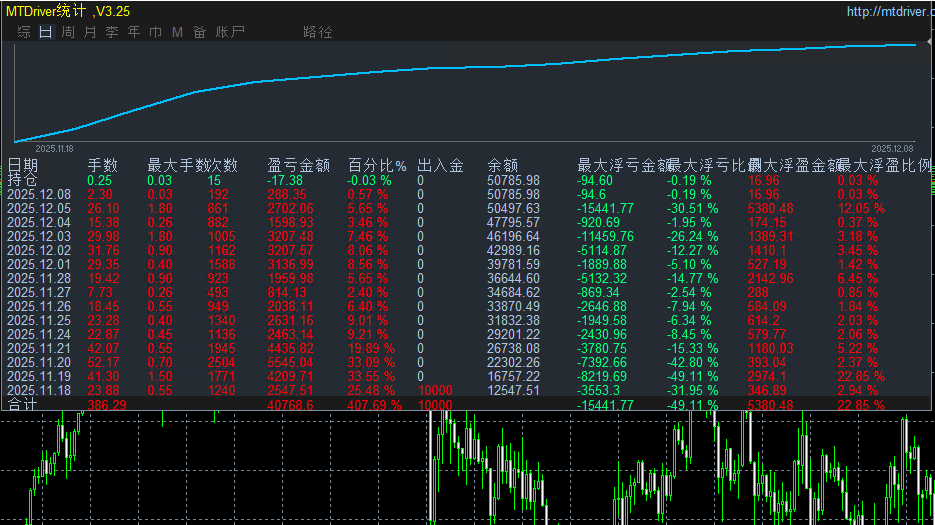Select the 2025.11.25 date row

coord(39,320)
